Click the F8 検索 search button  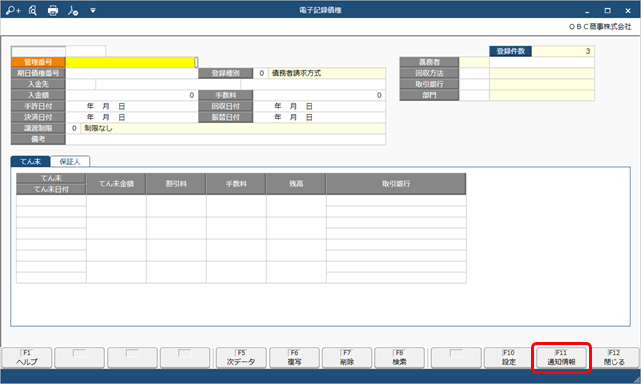(x=399, y=357)
